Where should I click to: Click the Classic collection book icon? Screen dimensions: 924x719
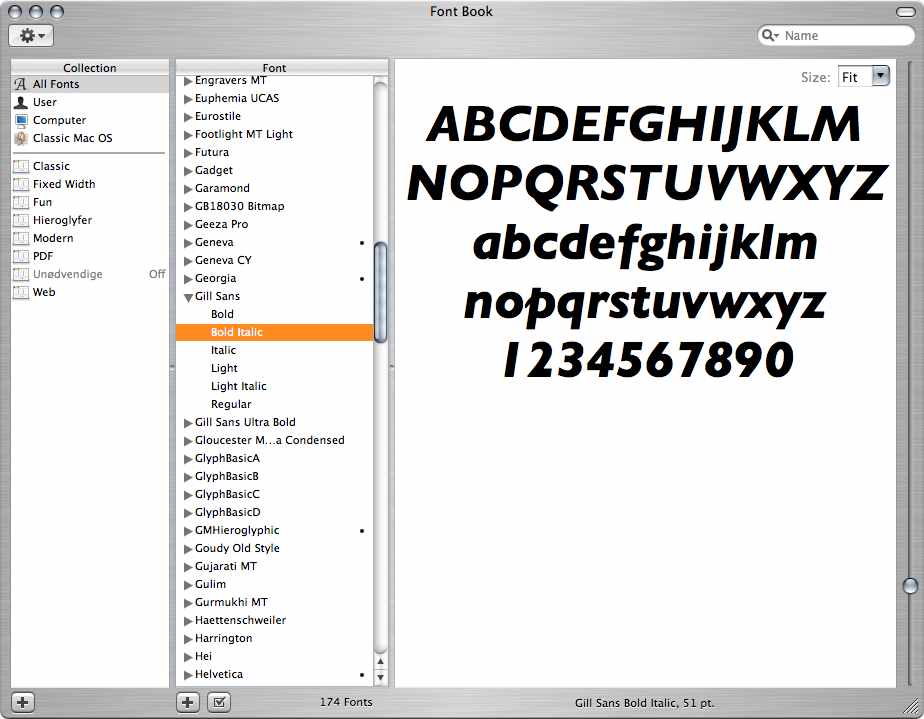(x=21, y=167)
